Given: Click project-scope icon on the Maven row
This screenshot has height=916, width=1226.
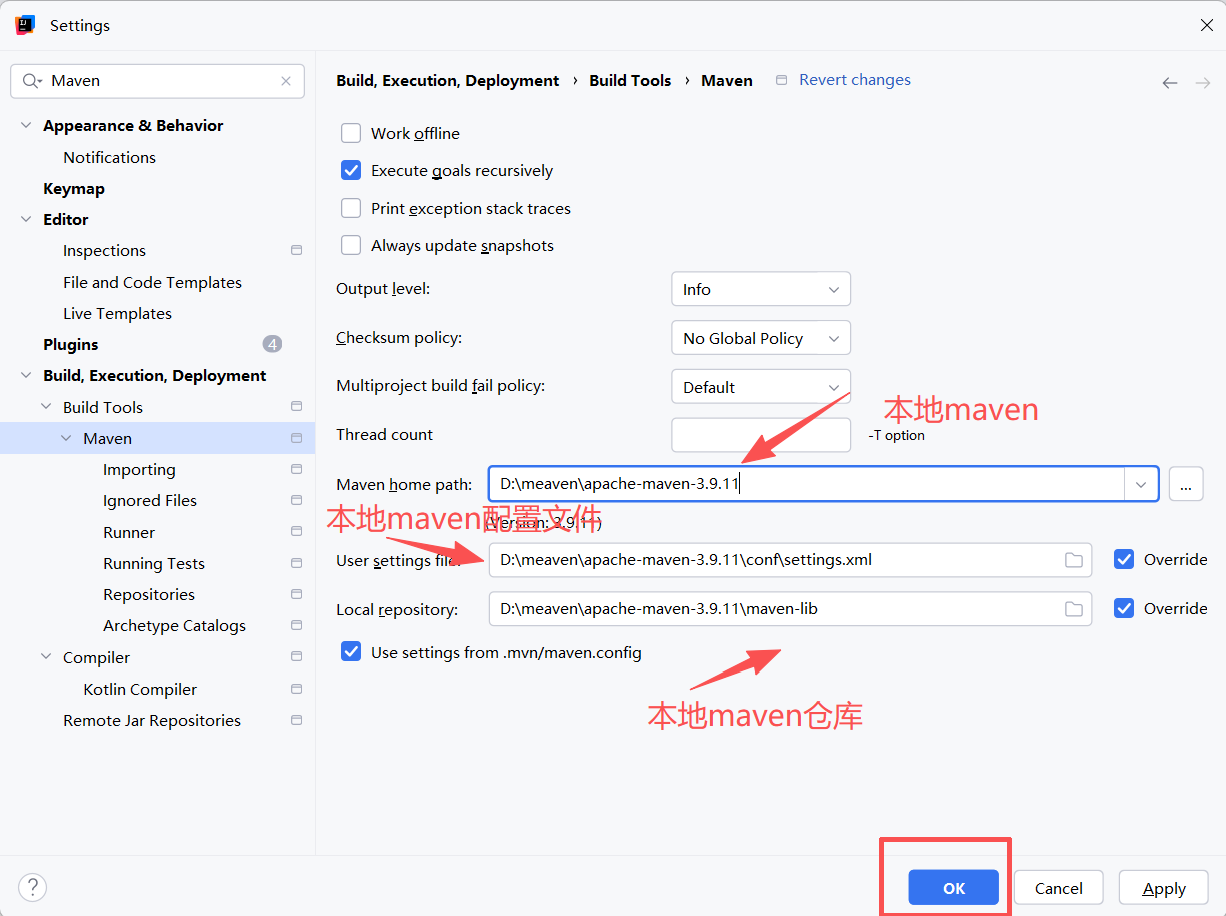Looking at the screenshot, I should [296, 438].
